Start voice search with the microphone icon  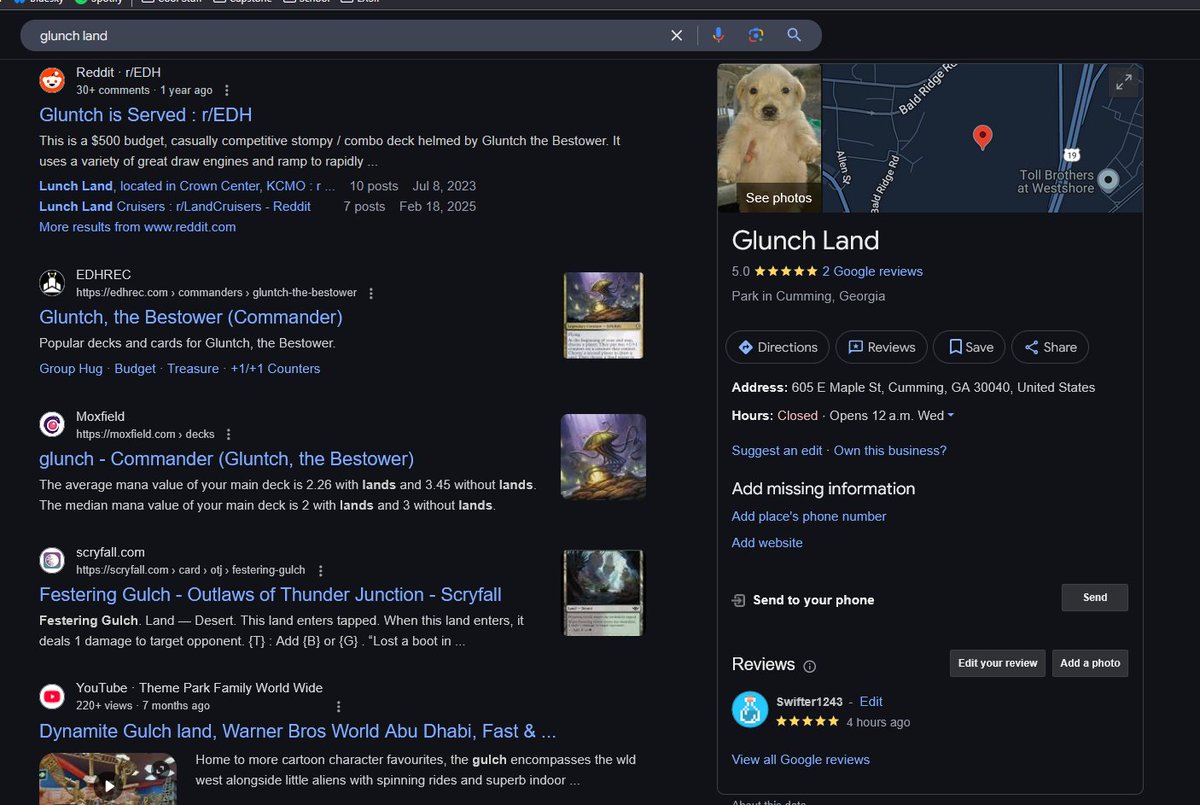pyautogui.click(x=718, y=35)
